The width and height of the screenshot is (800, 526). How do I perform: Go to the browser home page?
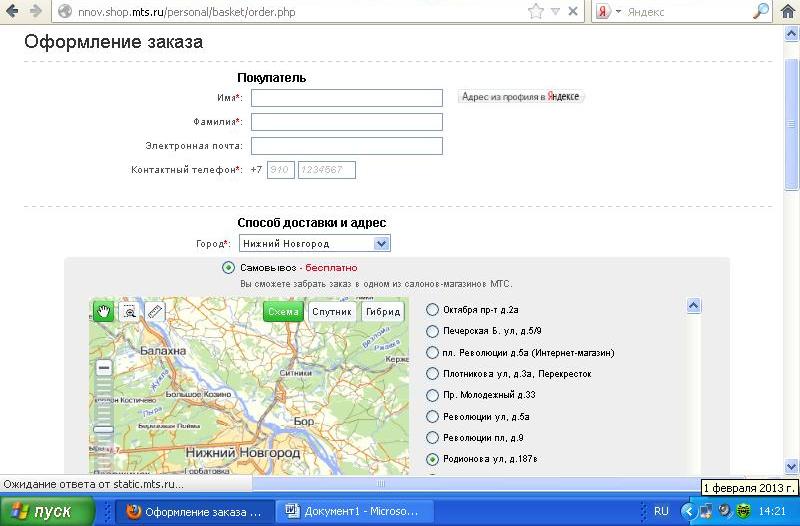click(788, 11)
